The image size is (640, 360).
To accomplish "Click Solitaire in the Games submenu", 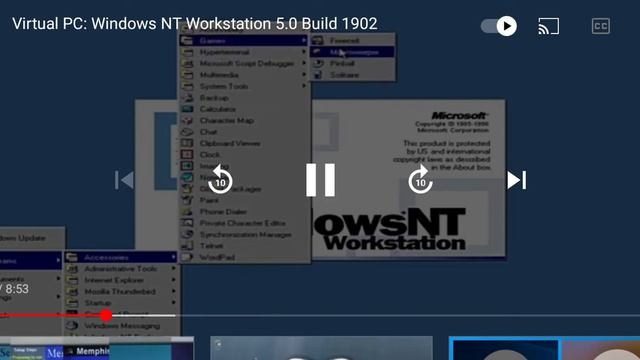I will (352, 75).
